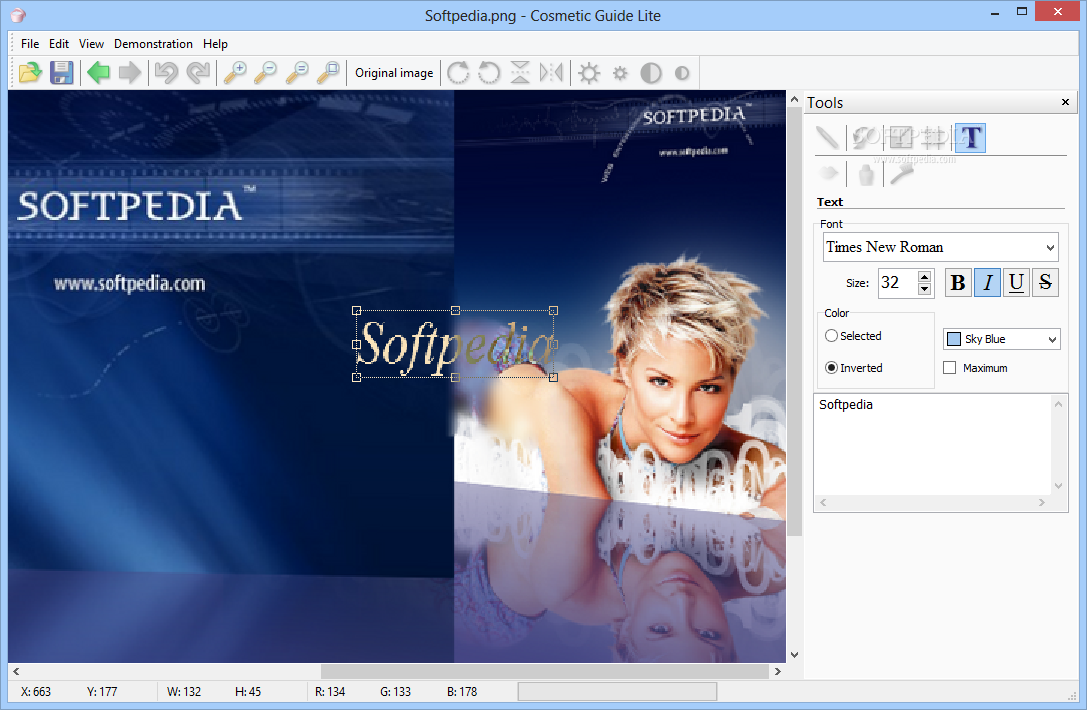Viewport: 1087px width, 710px height.
Task: Click inside the font Size field showing 32
Action: tap(898, 283)
